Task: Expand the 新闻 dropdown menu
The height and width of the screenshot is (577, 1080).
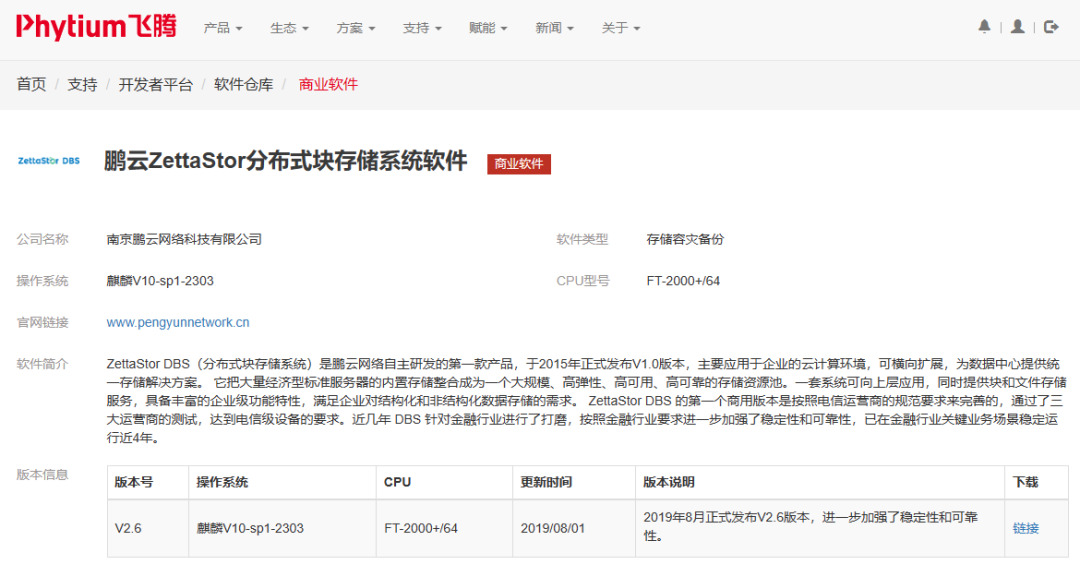Action: pos(554,28)
